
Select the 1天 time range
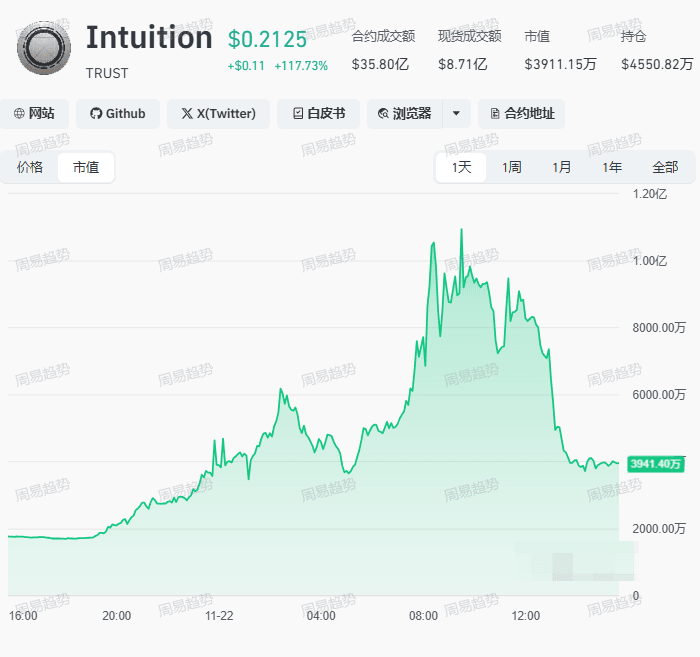[461, 167]
